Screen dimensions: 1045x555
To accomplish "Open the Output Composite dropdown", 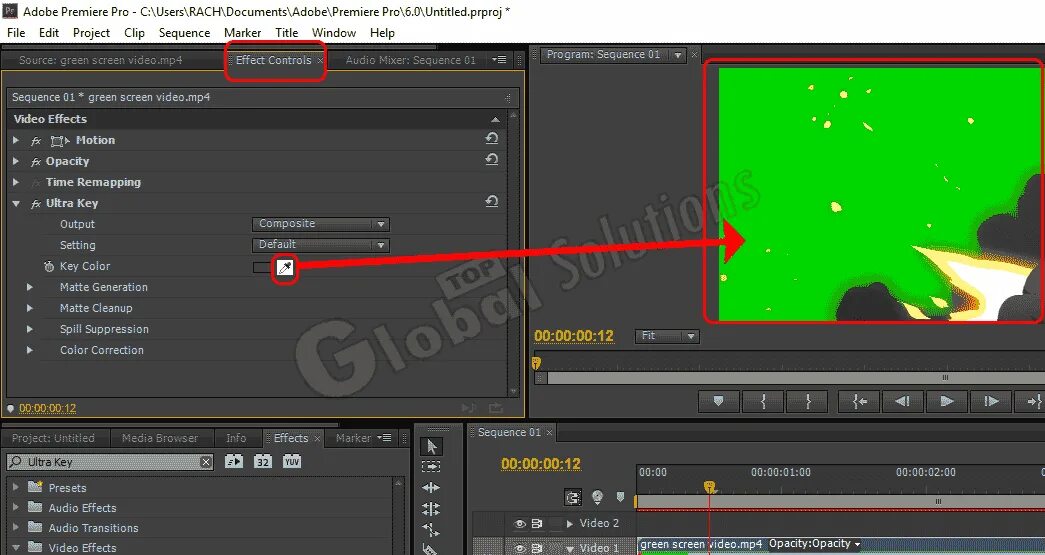I will pos(321,224).
